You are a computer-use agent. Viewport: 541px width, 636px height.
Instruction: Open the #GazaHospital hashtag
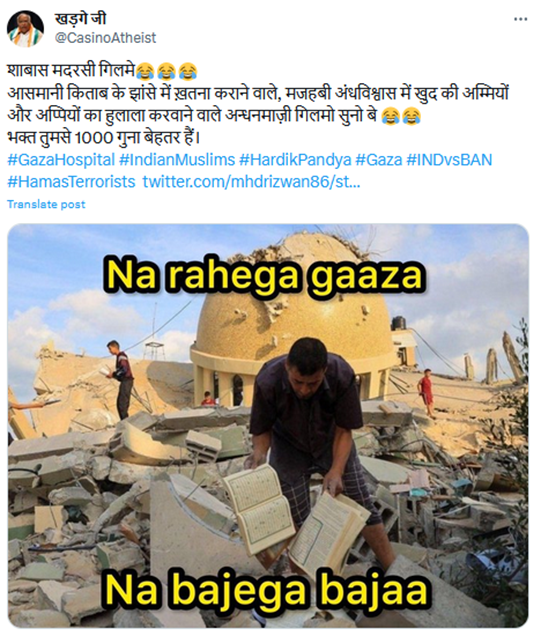click(61, 160)
